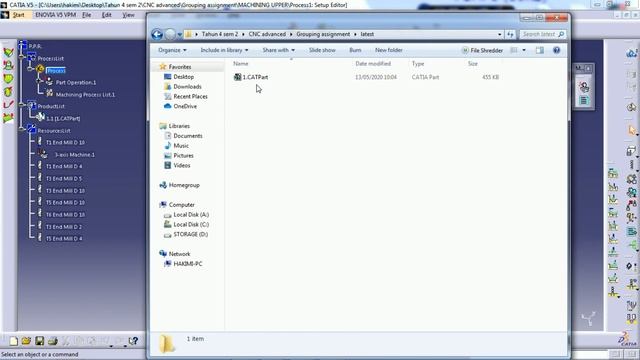Click the Print icon in CATIA bottom toolbar
Screen dimensions: 640x360
[52, 341]
